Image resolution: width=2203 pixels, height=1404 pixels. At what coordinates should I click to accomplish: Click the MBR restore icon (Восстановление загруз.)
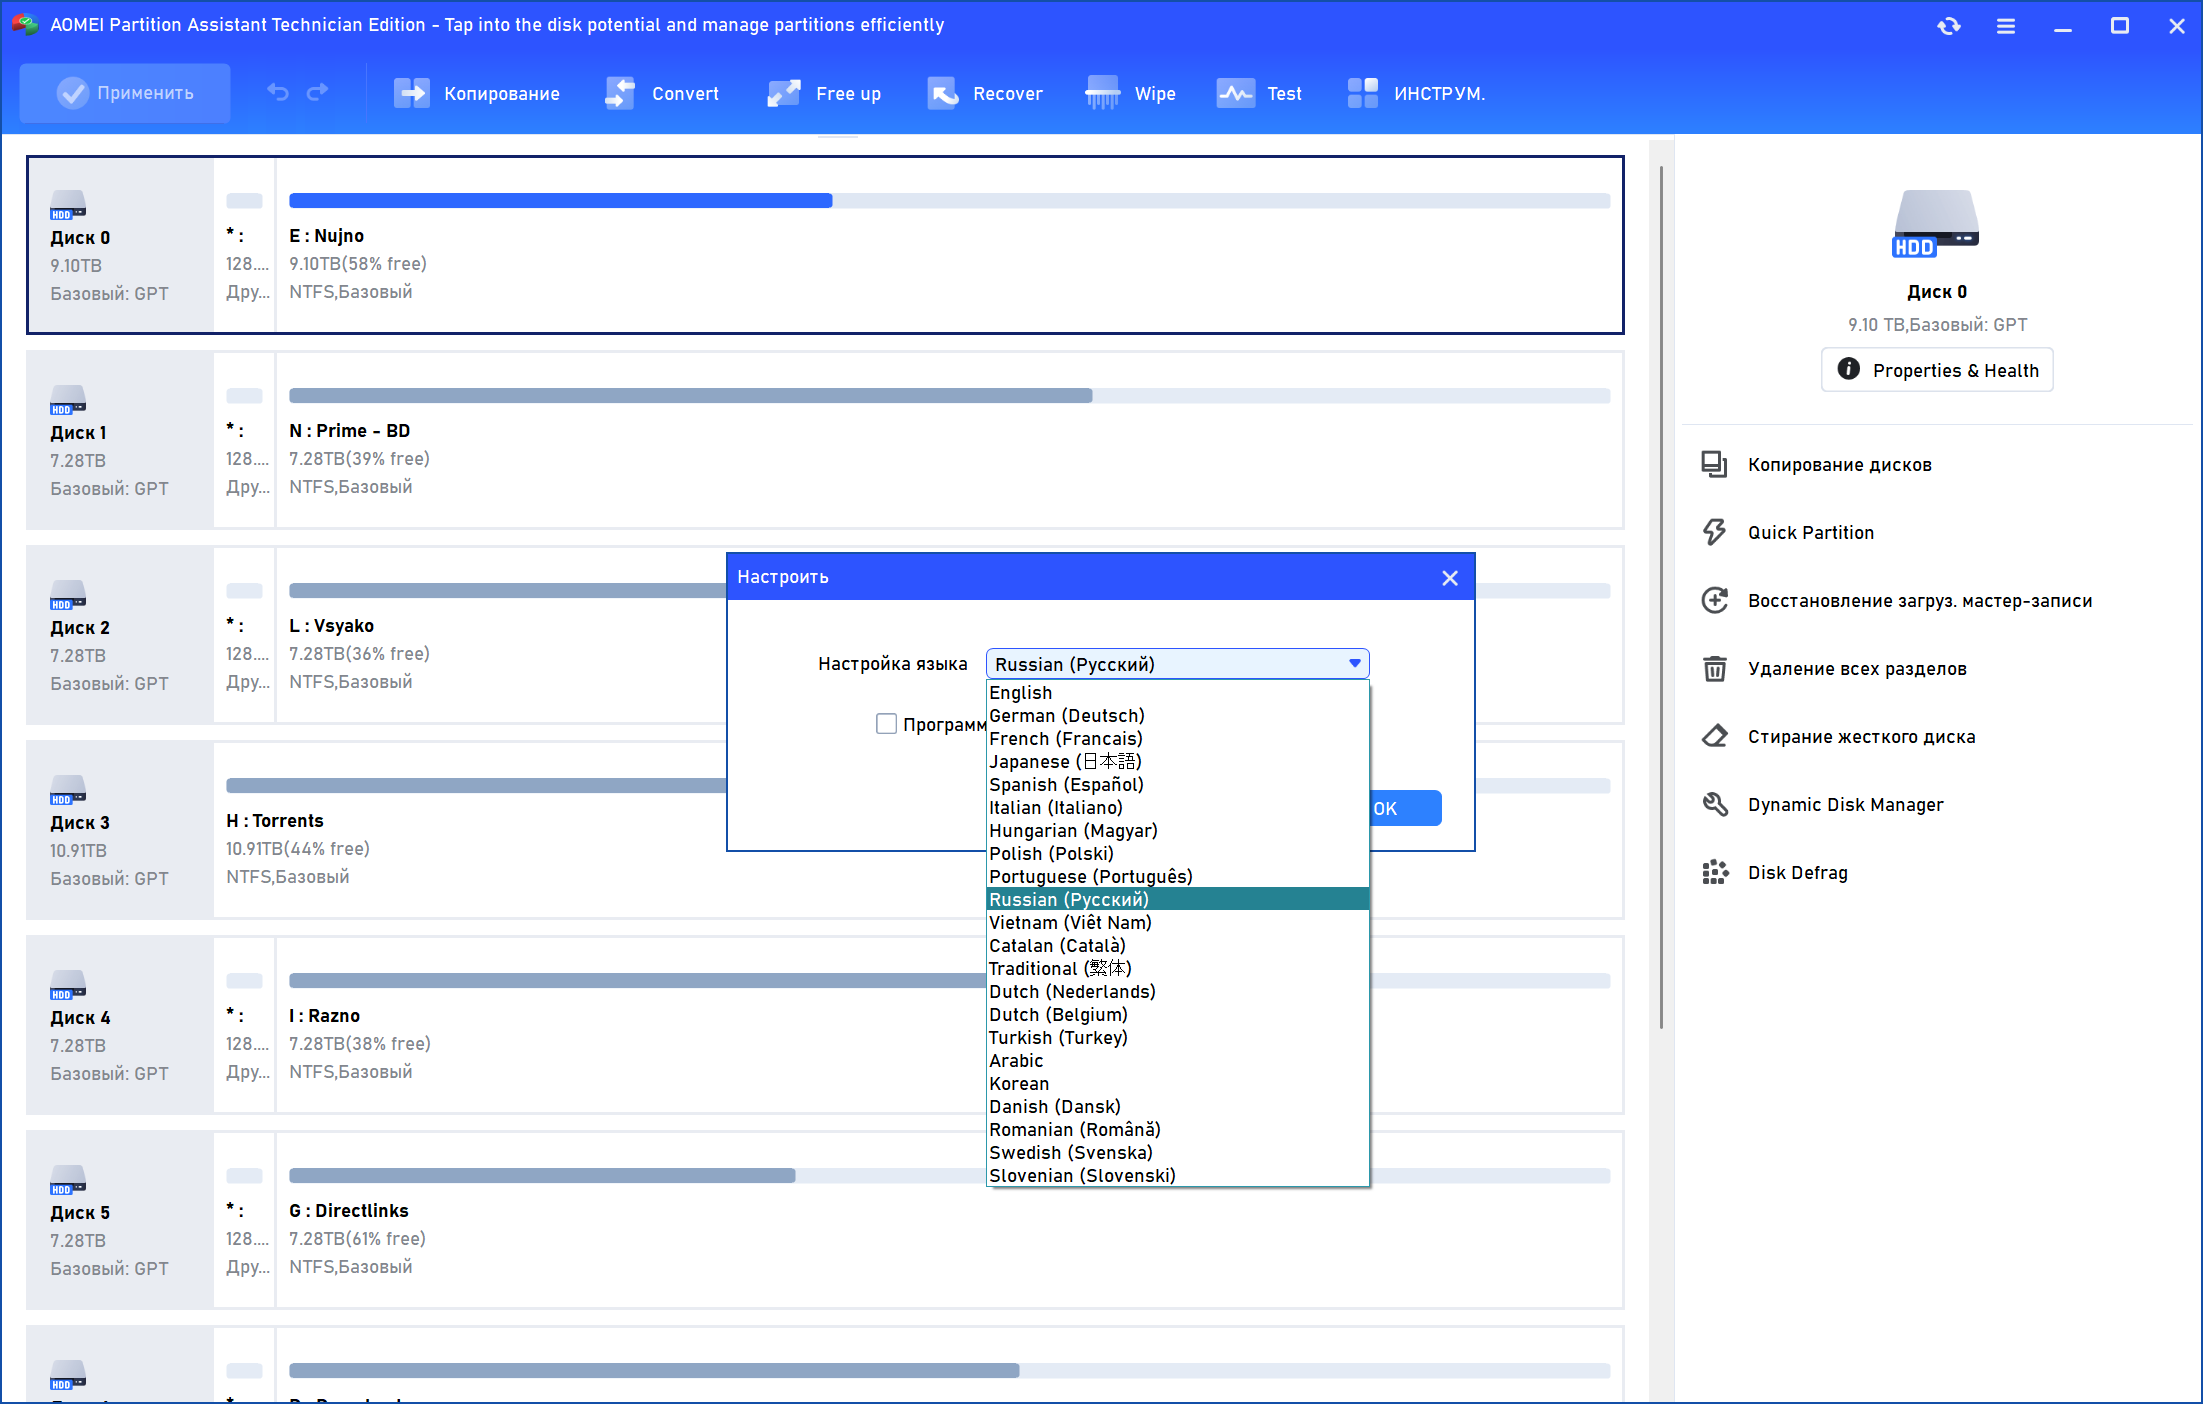click(1714, 600)
